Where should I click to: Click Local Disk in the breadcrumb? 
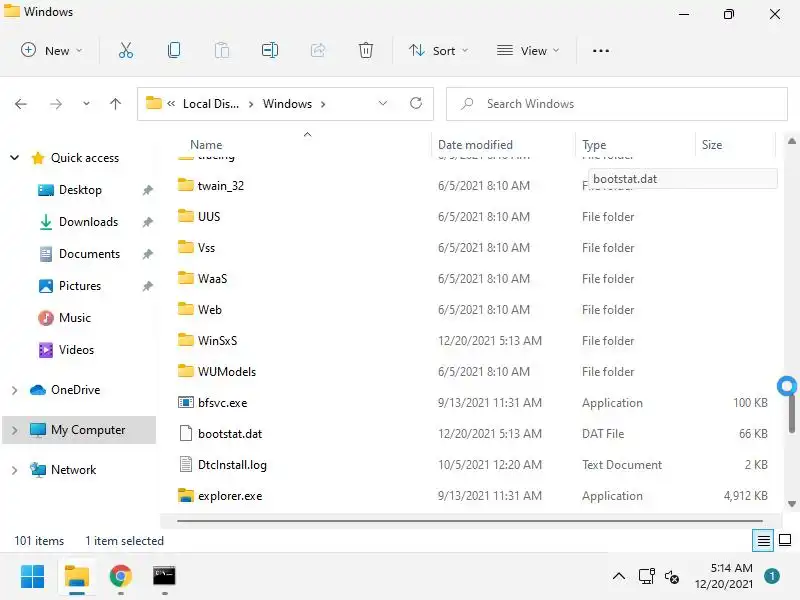pyautogui.click(x=211, y=104)
